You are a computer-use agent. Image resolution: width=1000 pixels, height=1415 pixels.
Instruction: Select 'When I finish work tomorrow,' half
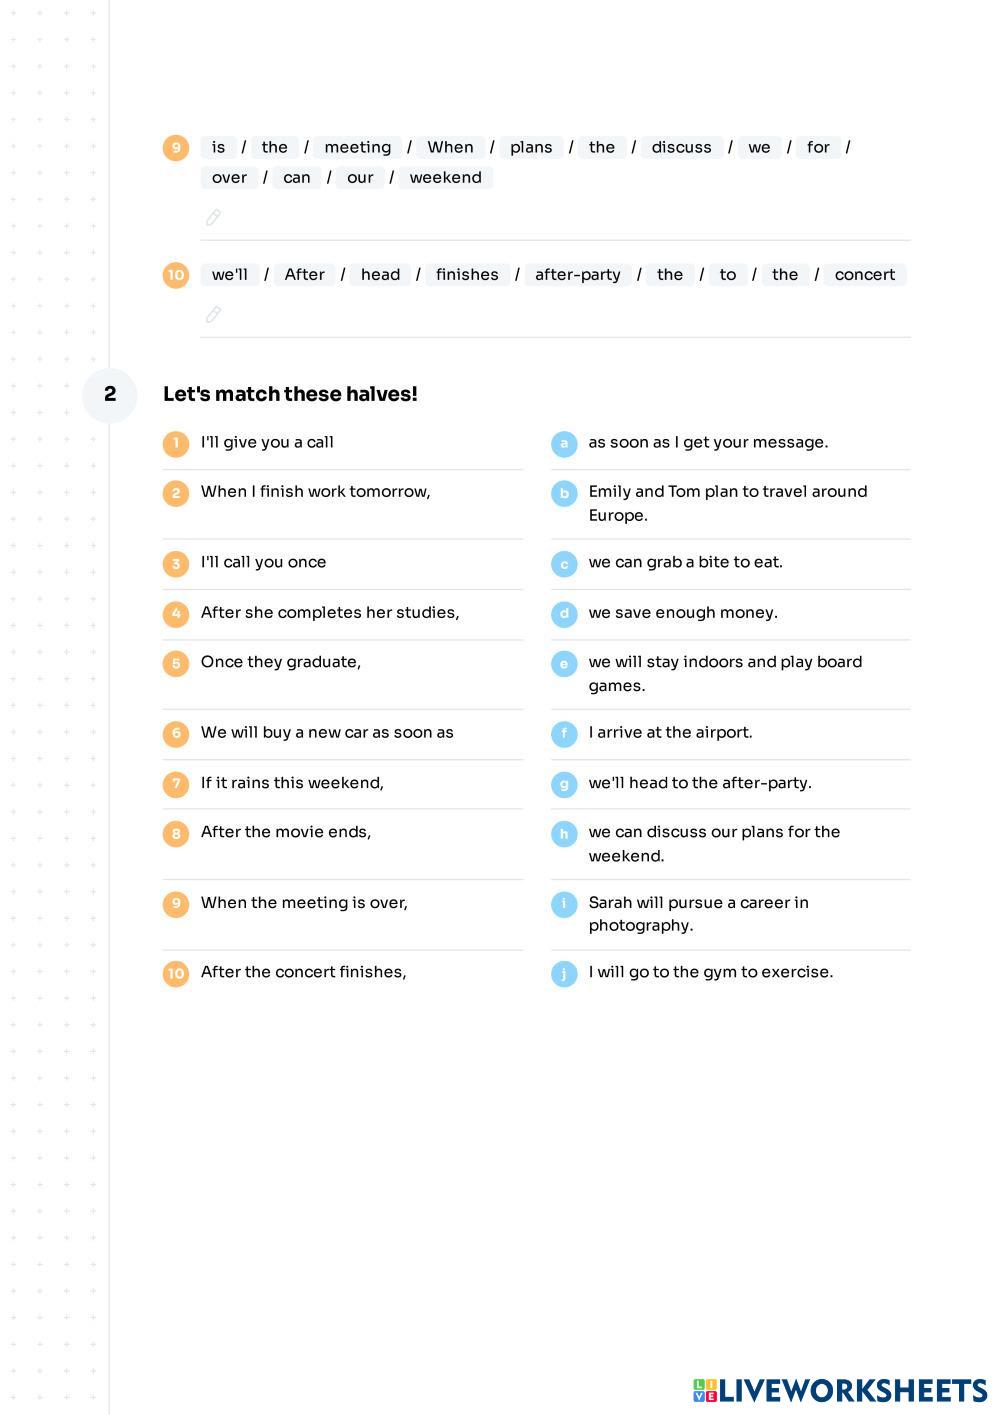pos(316,492)
